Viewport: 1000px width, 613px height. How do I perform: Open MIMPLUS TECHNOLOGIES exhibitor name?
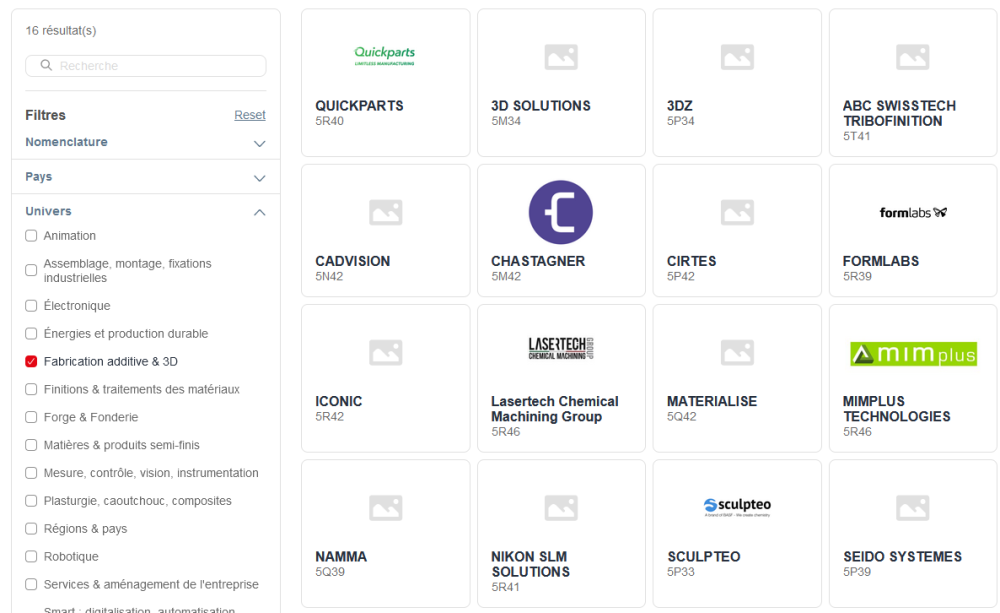(x=896, y=409)
